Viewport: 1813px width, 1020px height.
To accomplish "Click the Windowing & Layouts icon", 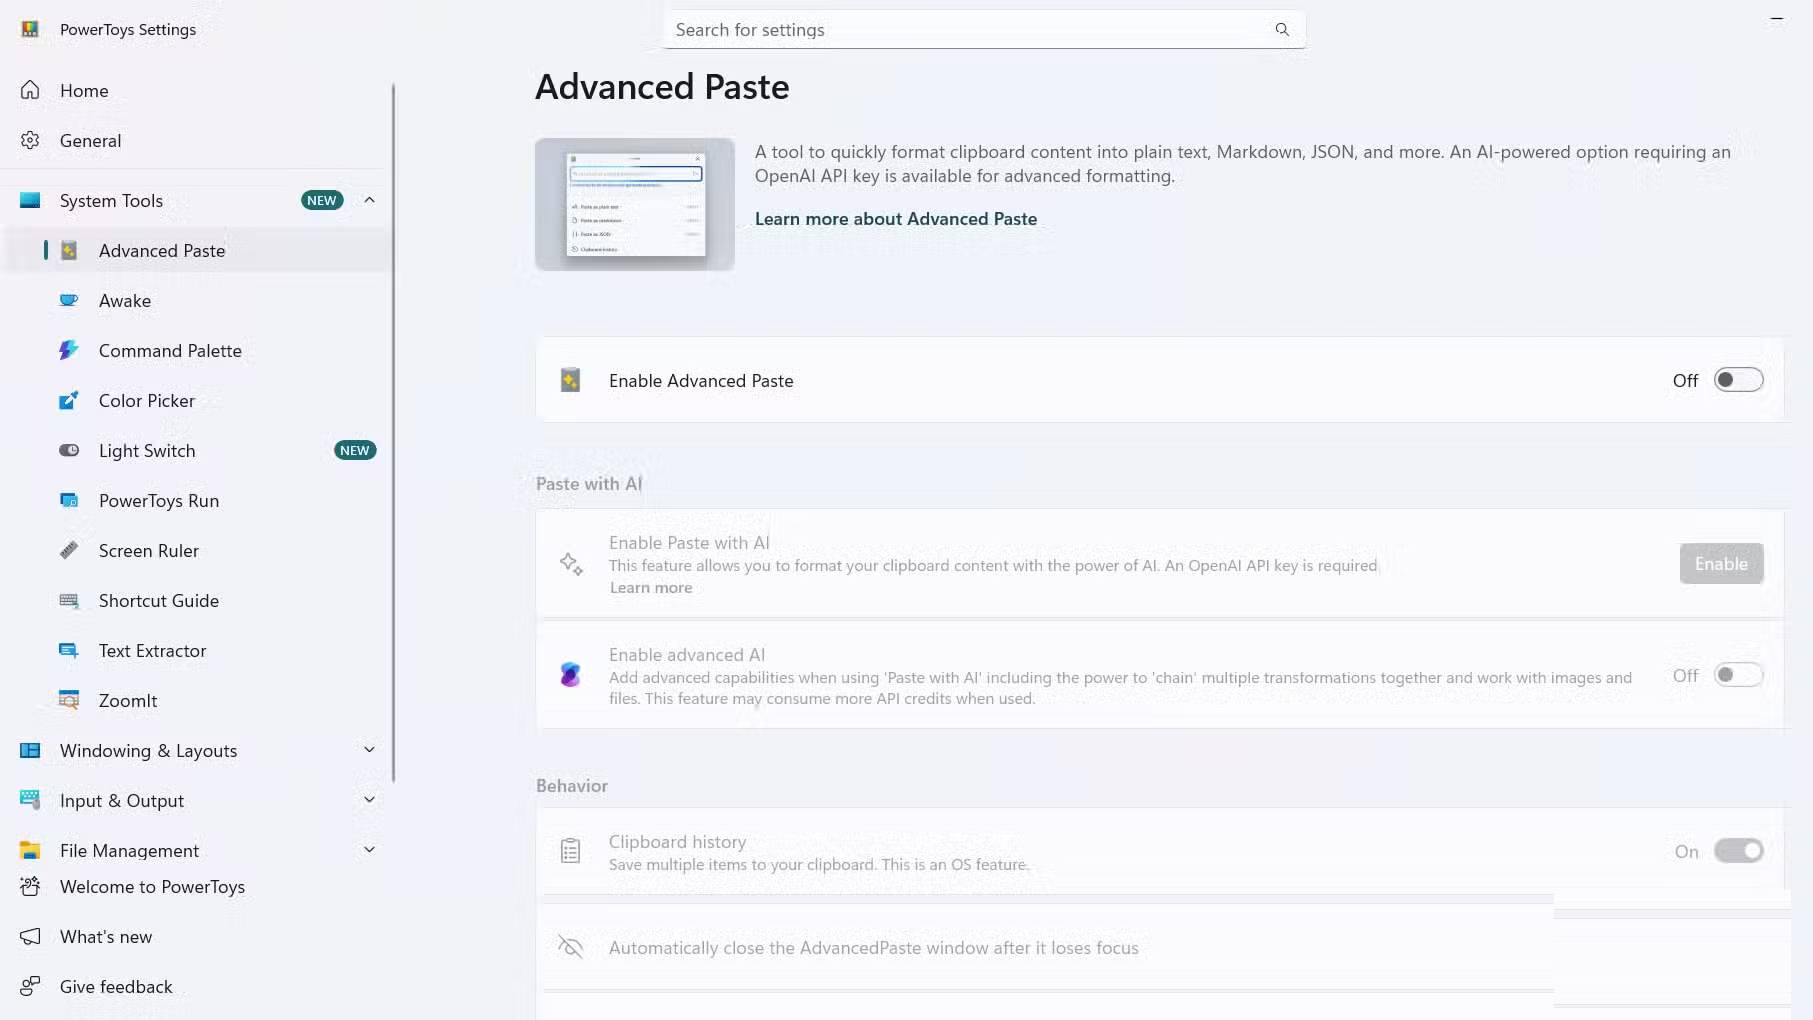I will [x=30, y=750].
